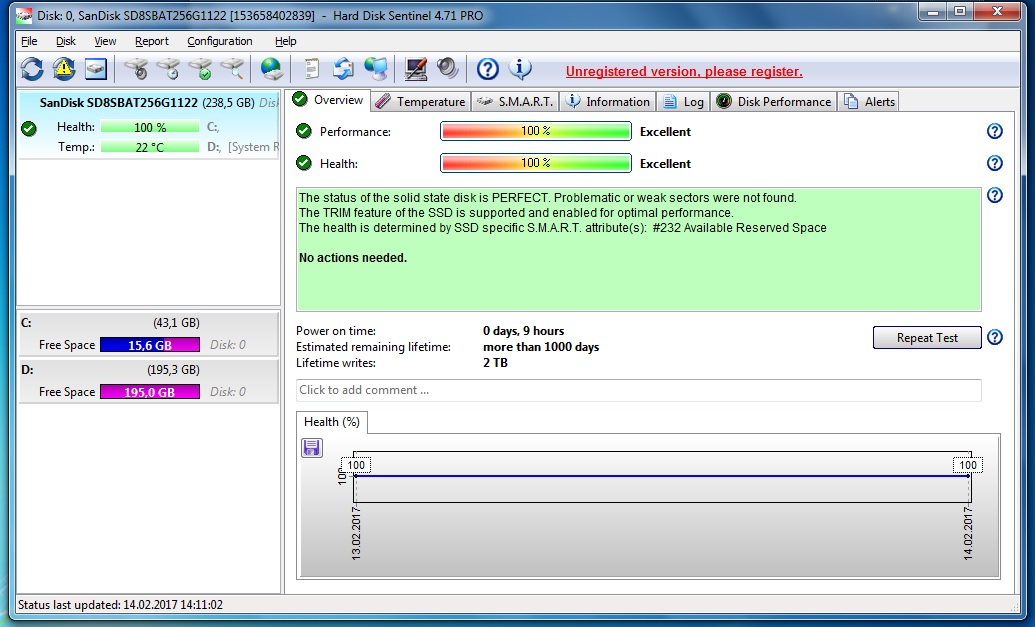Click help icon next to Repeat Test

click(x=994, y=338)
